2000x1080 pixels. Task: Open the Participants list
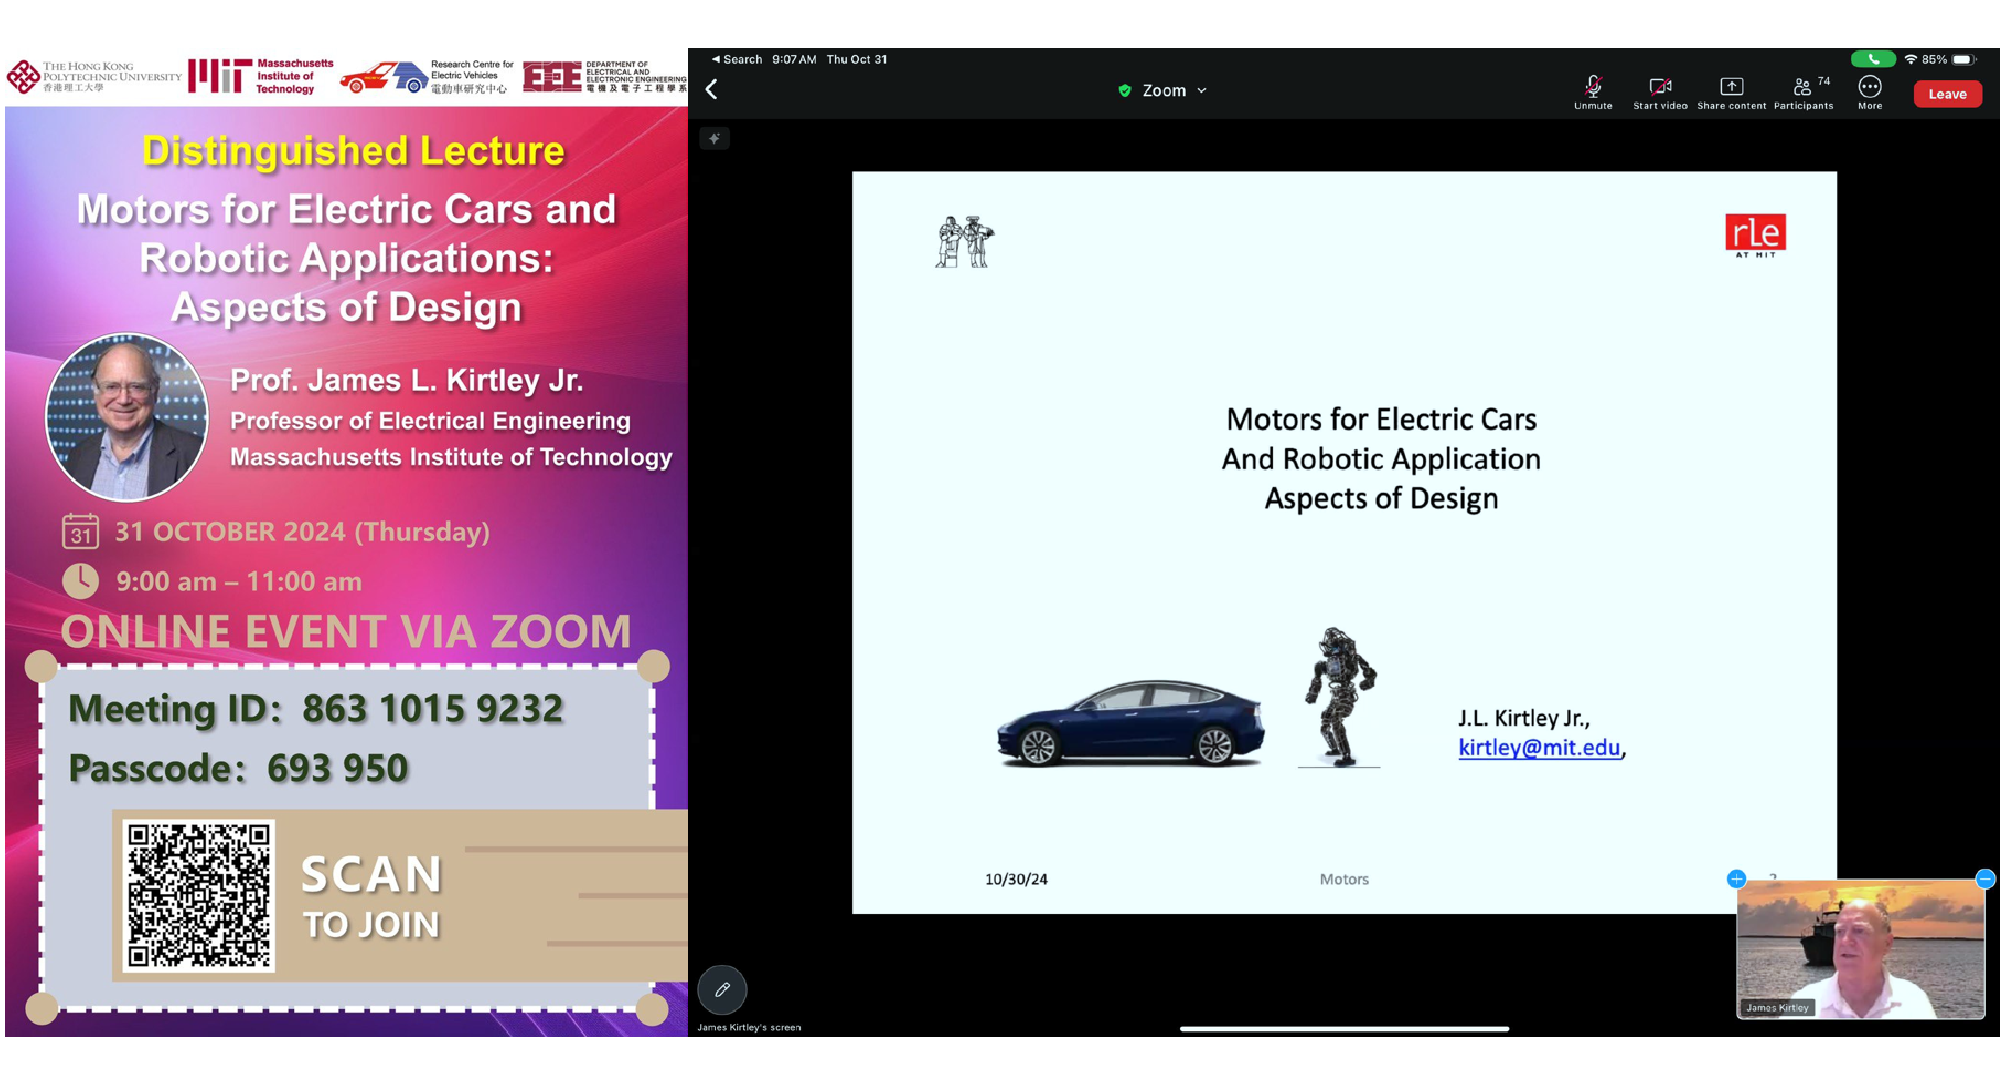(1803, 91)
